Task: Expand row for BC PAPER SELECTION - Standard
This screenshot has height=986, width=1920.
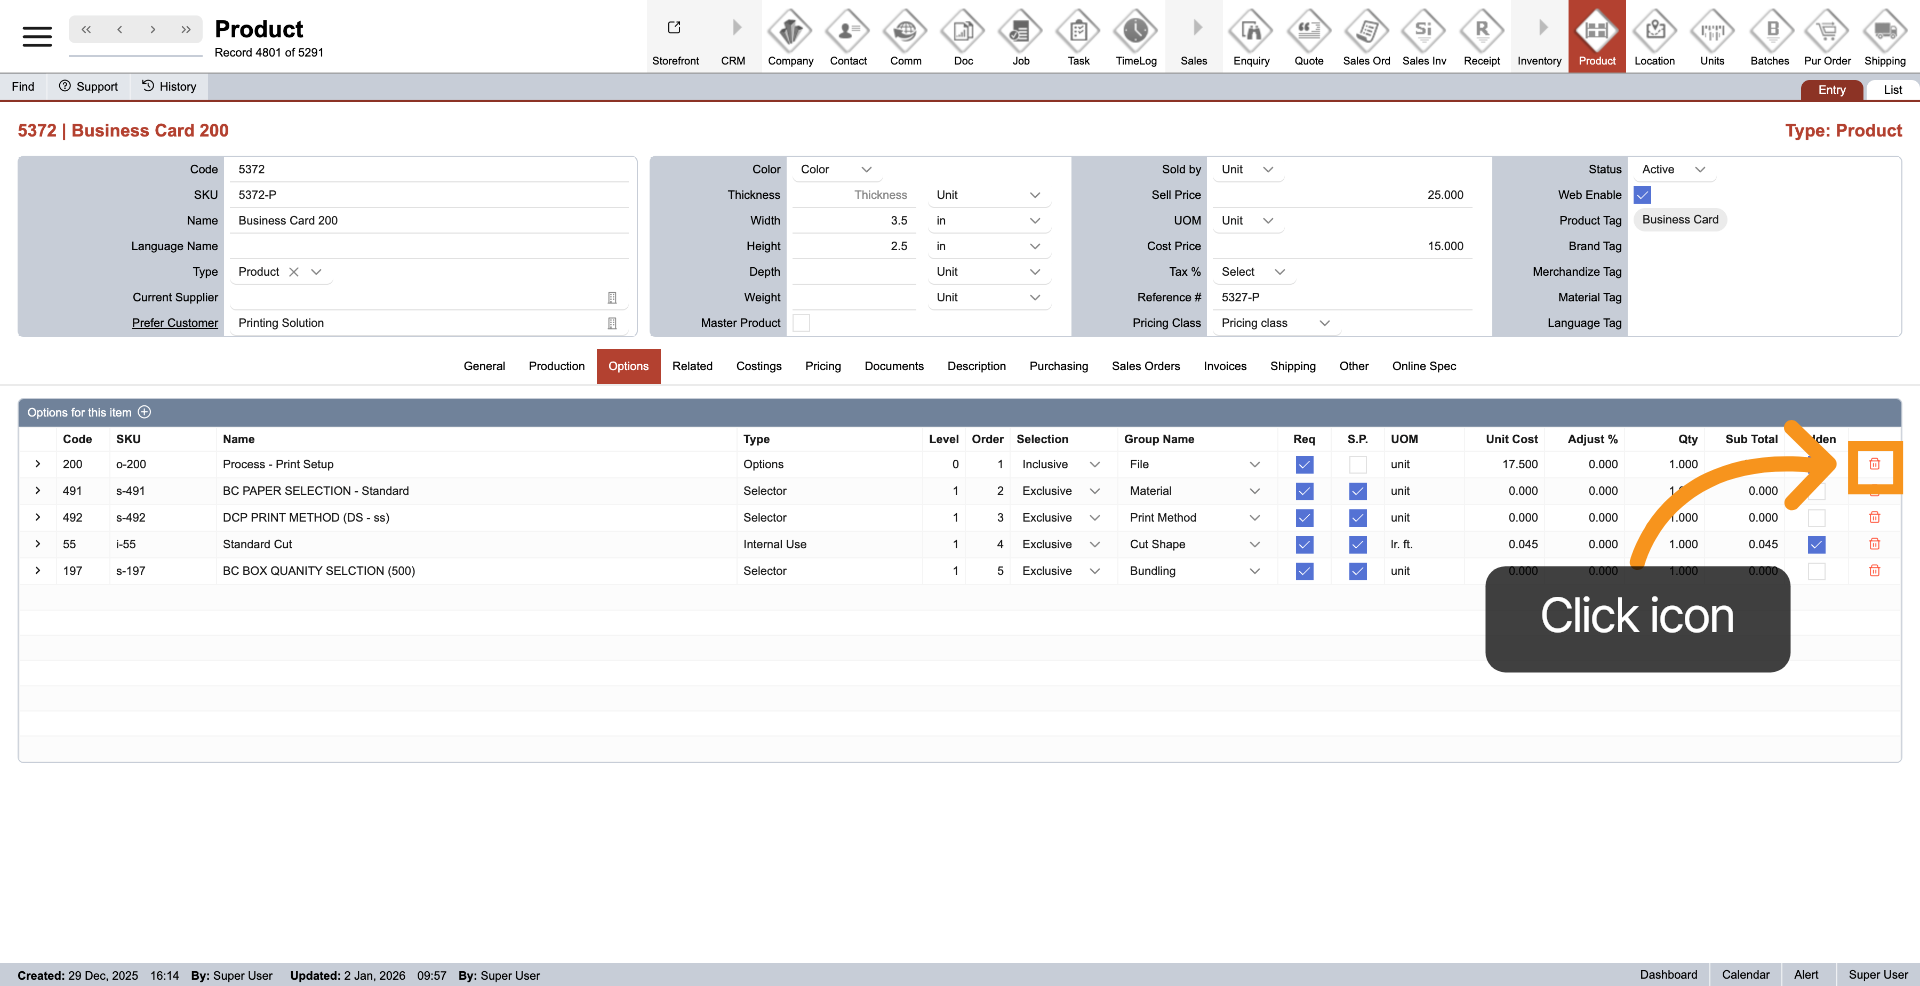Action: point(38,491)
